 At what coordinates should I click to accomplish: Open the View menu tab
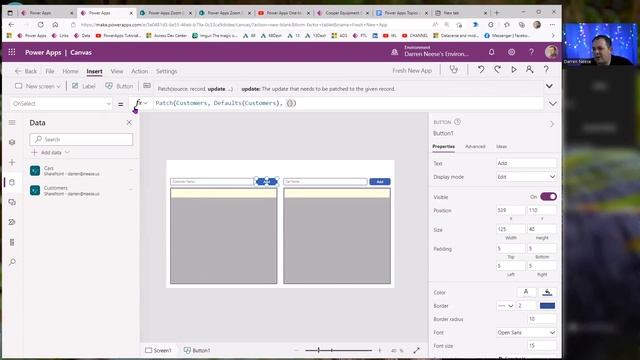pos(117,71)
